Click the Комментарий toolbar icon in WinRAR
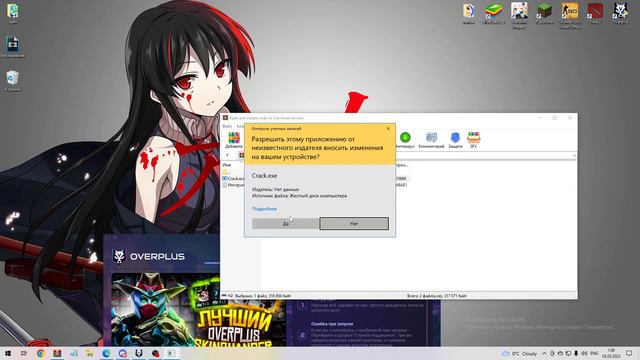The image size is (640, 360). point(431,140)
